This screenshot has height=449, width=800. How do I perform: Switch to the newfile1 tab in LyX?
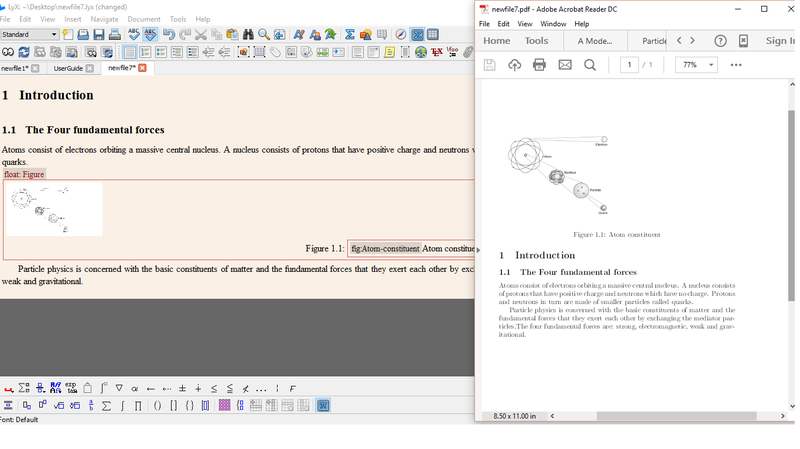click(15, 68)
